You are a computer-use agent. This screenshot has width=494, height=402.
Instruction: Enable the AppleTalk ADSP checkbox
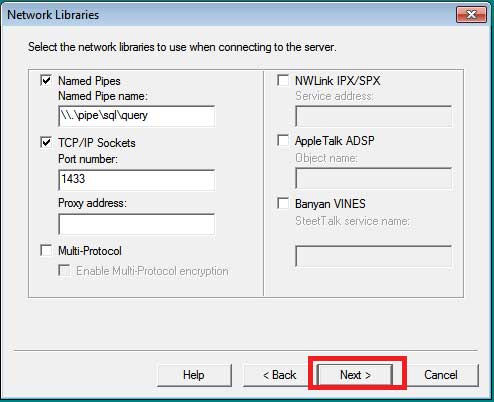click(x=283, y=140)
